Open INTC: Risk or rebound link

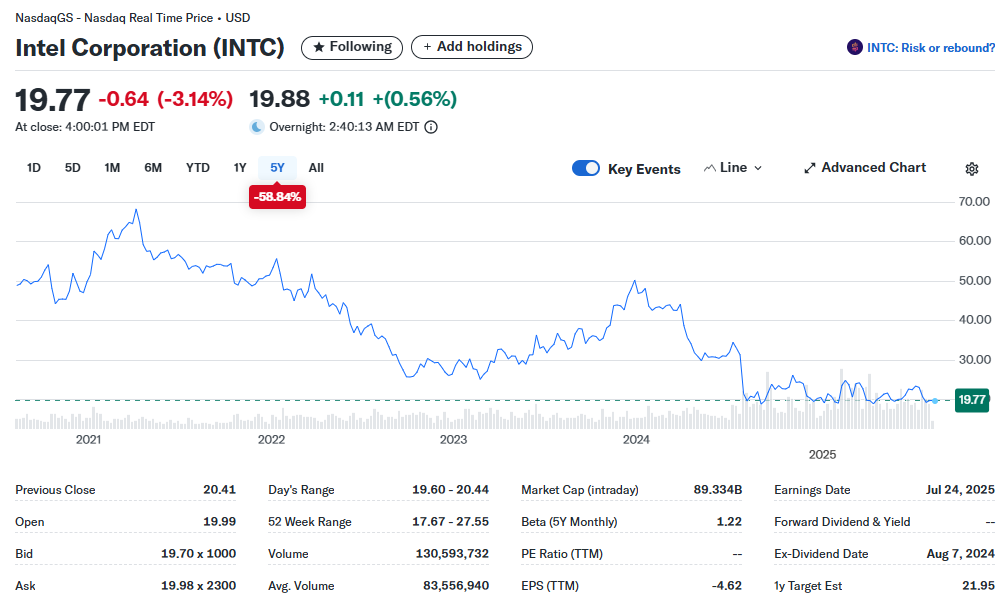pyautogui.click(x=930, y=48)
